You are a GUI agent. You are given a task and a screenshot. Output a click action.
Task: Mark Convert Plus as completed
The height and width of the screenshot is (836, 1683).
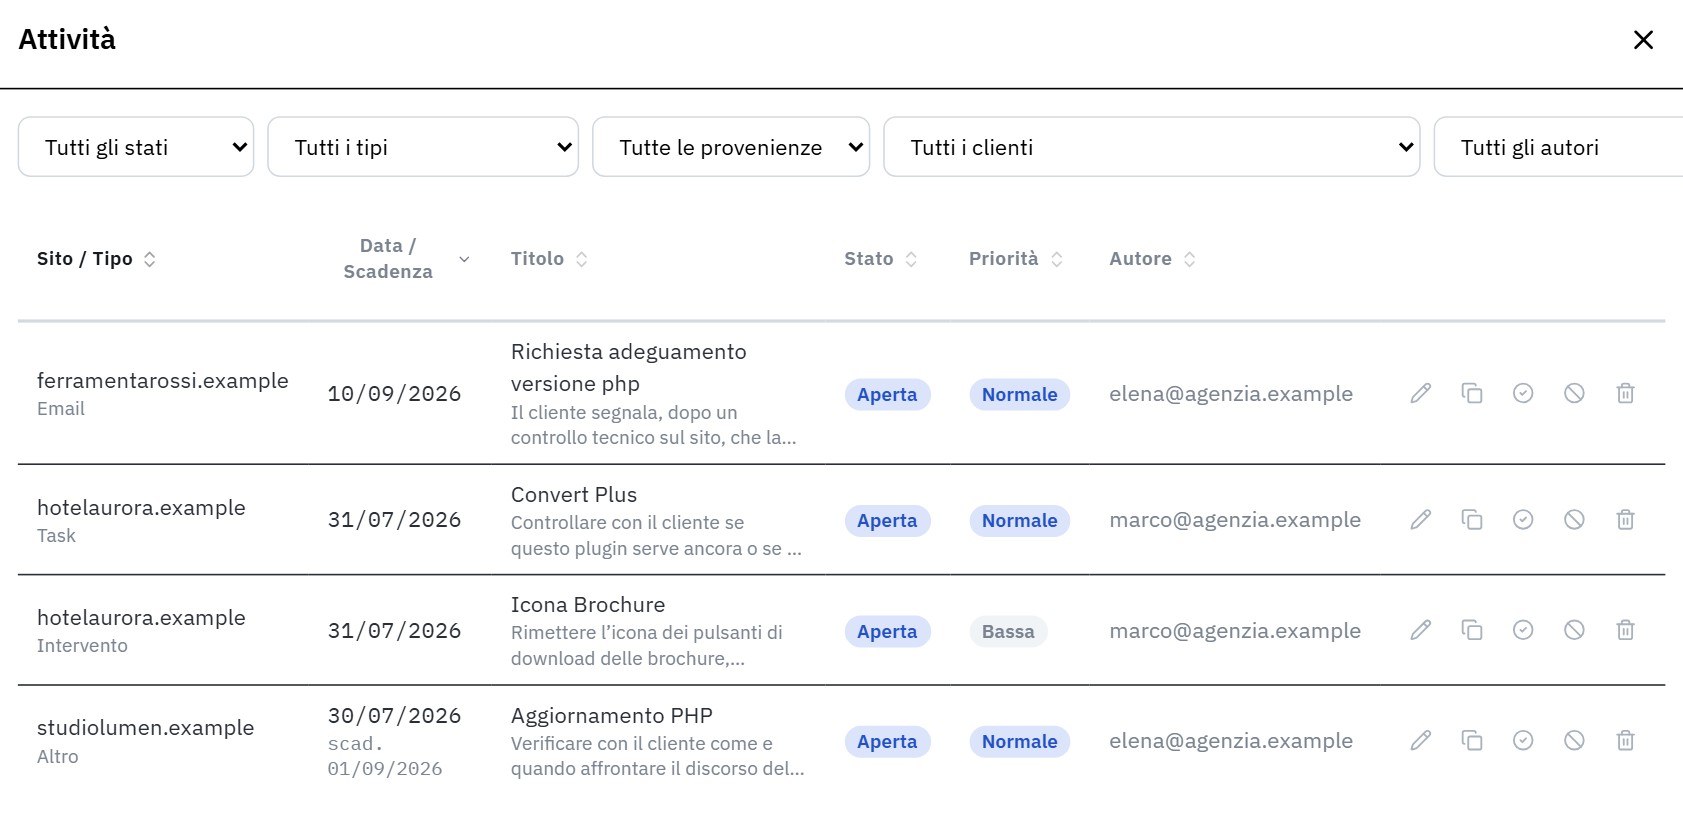click(1523, 520)
